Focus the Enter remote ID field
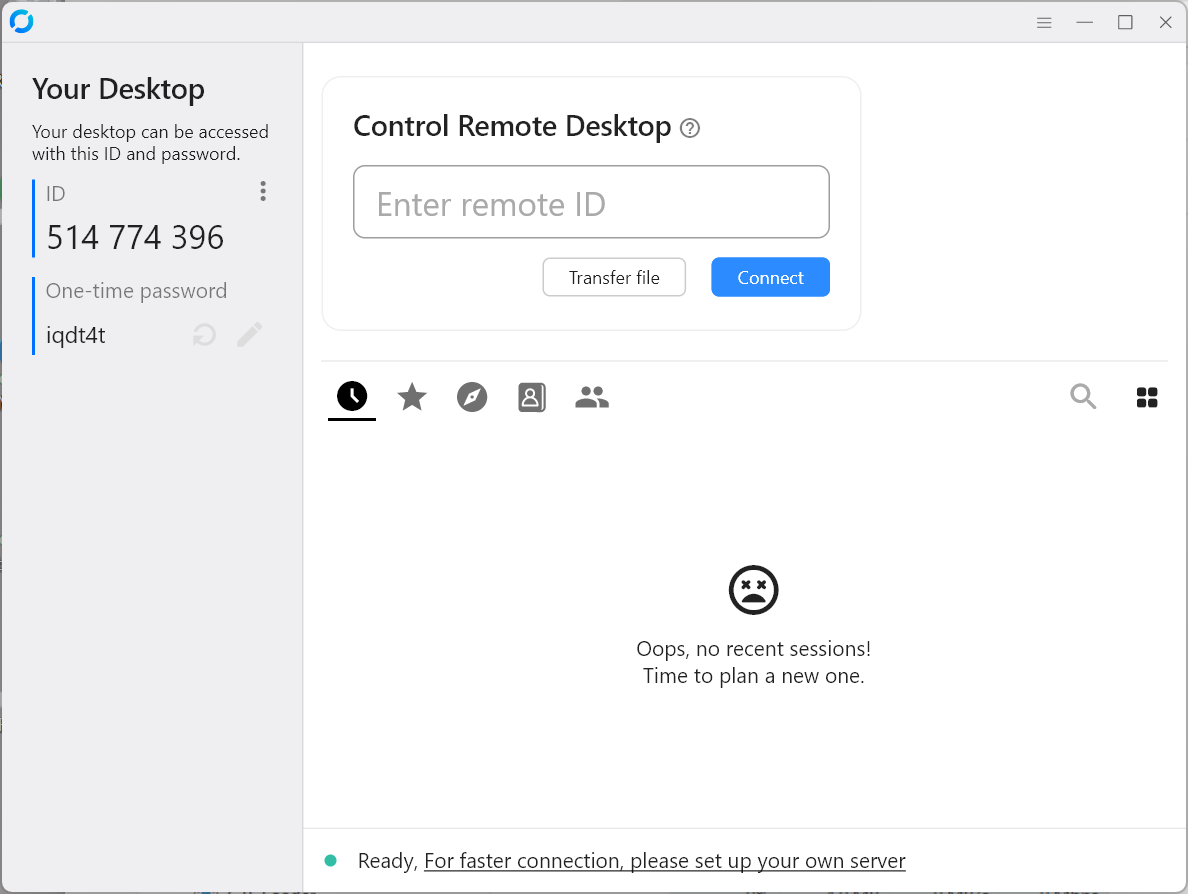1188x894 pixels. coord(591,202)
